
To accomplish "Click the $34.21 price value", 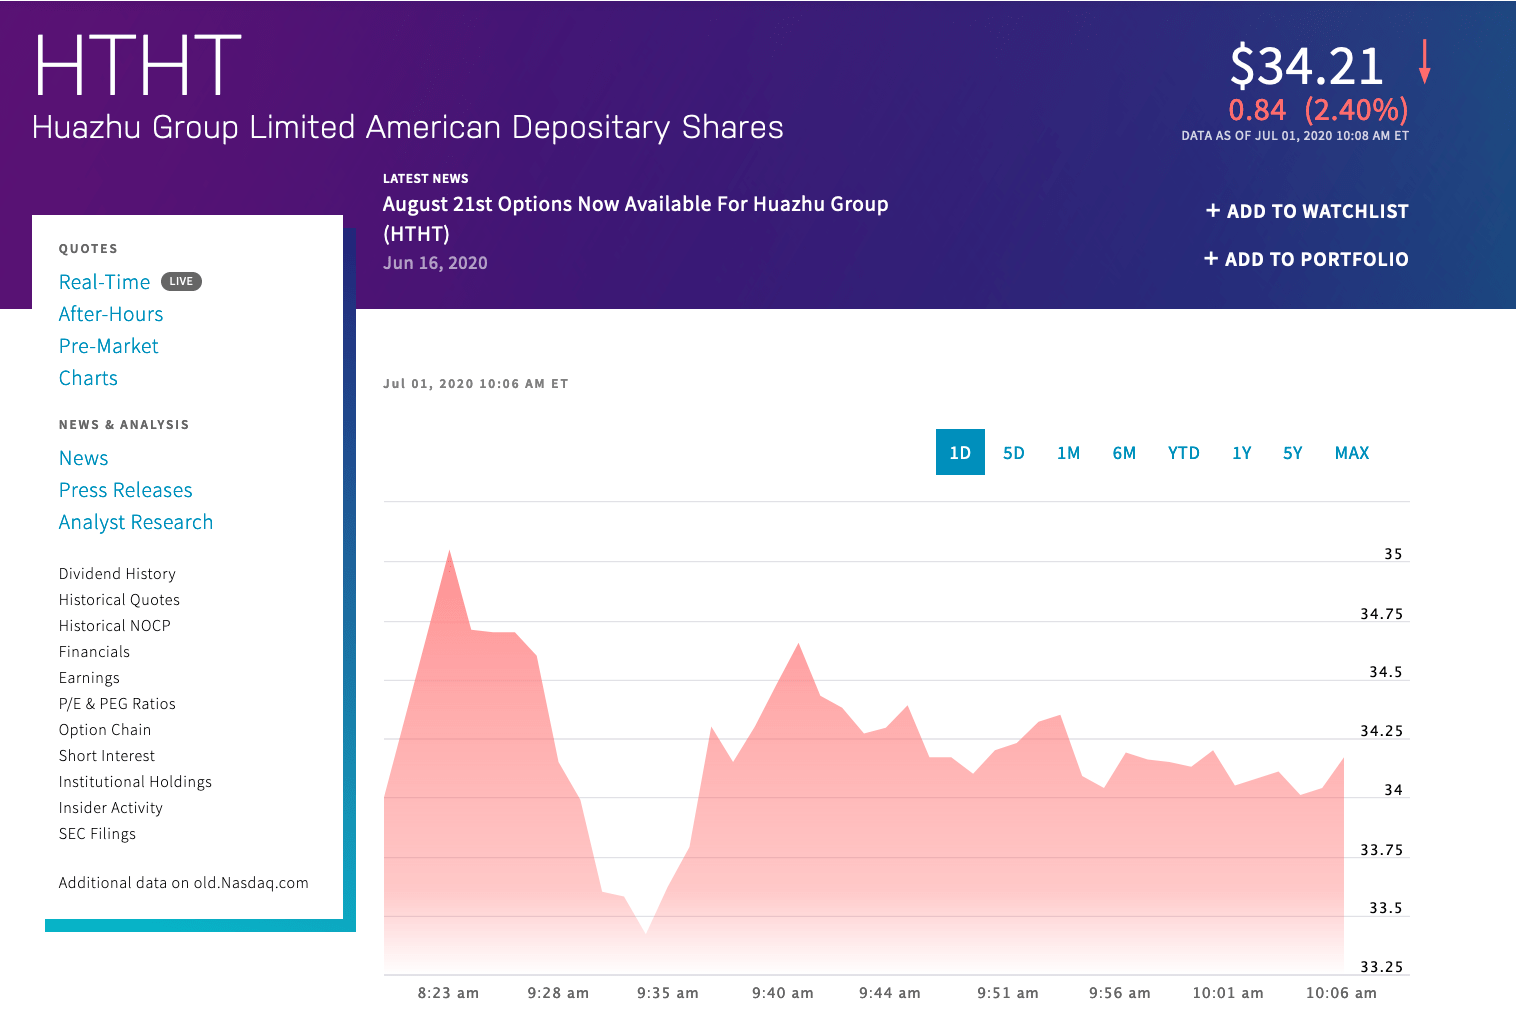I will click(1306, 67).
